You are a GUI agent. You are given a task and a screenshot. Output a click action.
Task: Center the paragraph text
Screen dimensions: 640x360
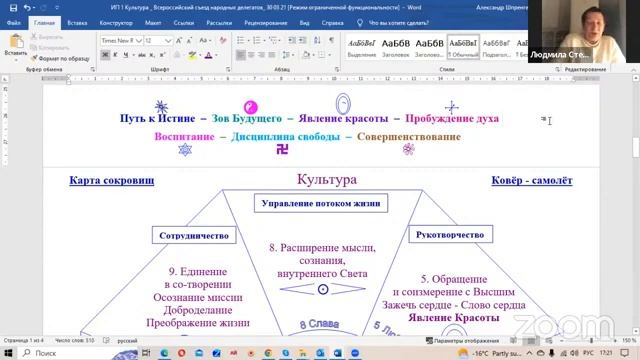[x=251, y=55]
